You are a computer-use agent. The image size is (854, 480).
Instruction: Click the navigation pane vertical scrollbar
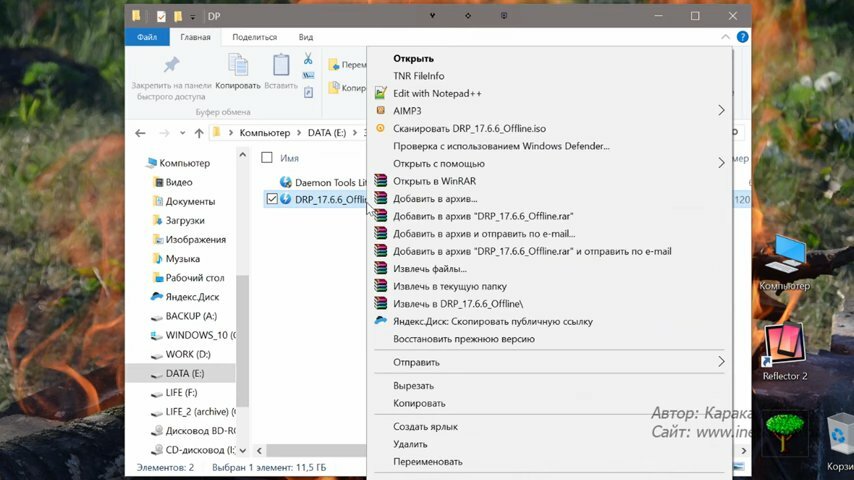tap(243, 341)
